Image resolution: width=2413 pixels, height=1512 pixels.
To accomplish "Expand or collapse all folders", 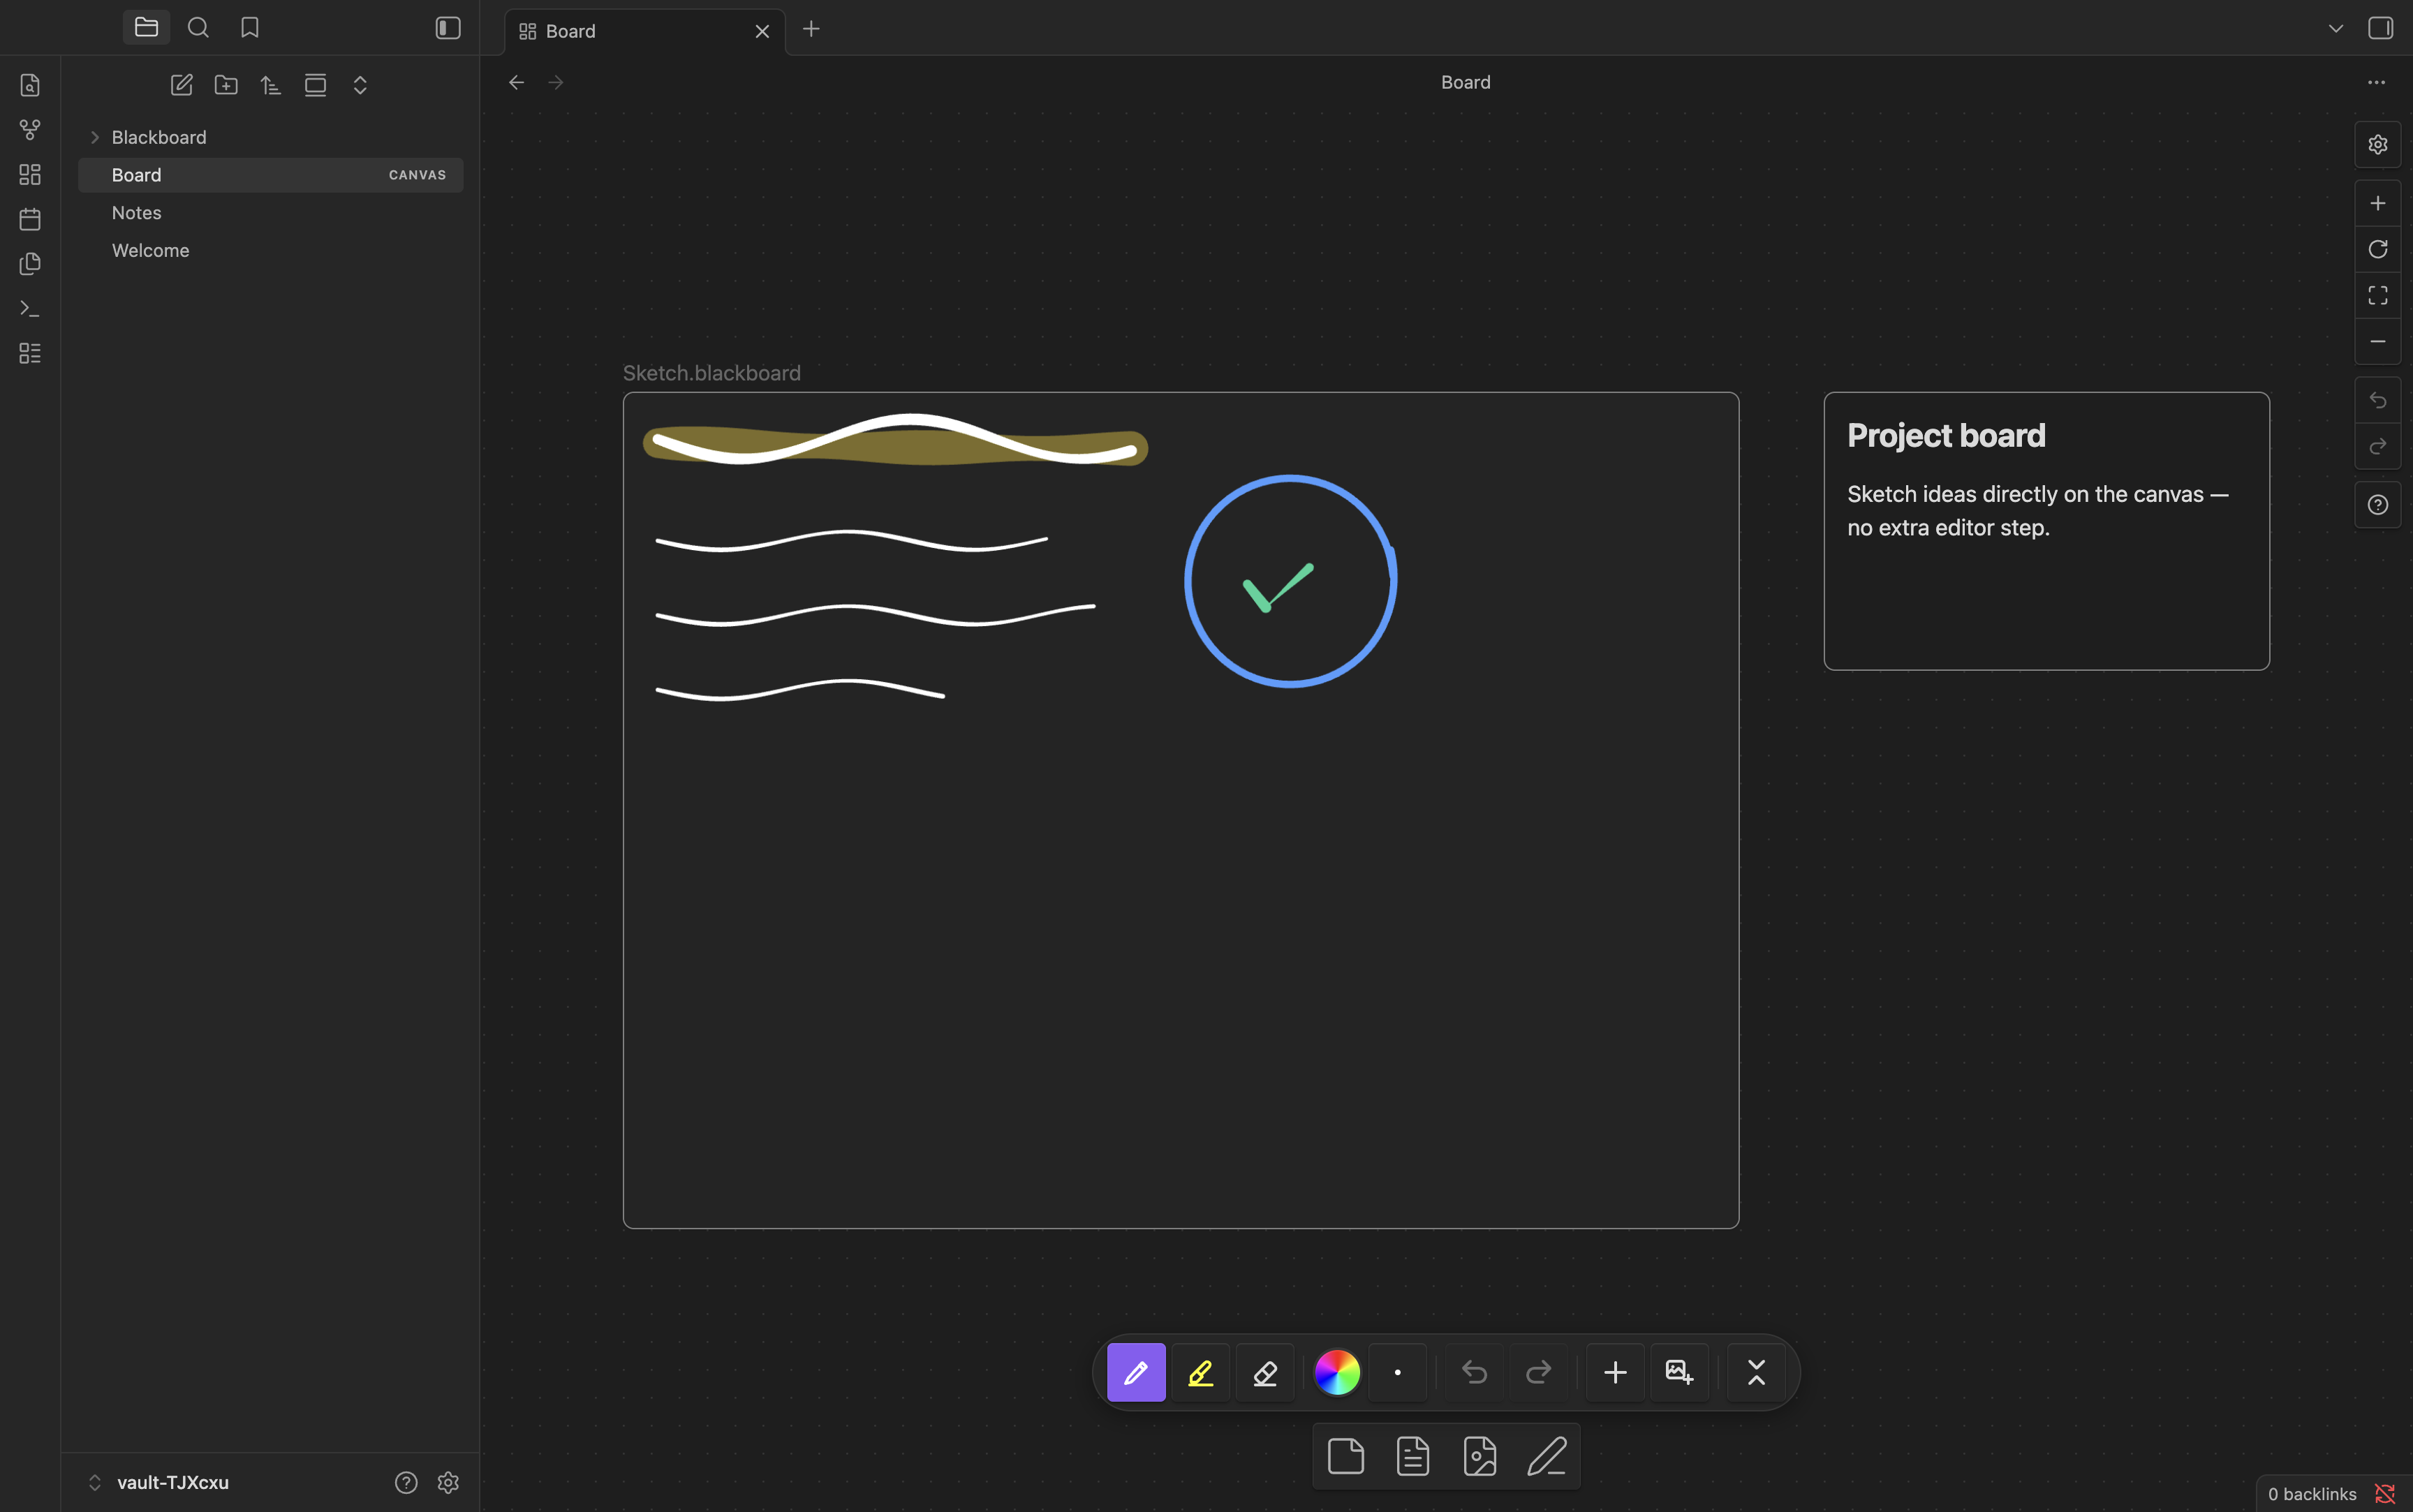I will 360,85.
